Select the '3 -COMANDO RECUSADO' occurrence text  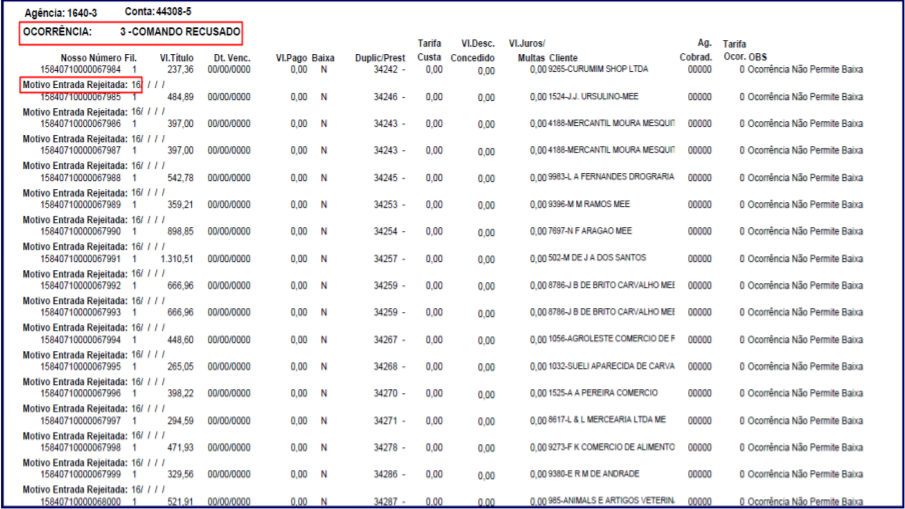pyautogui.click(x=180, y=32)
